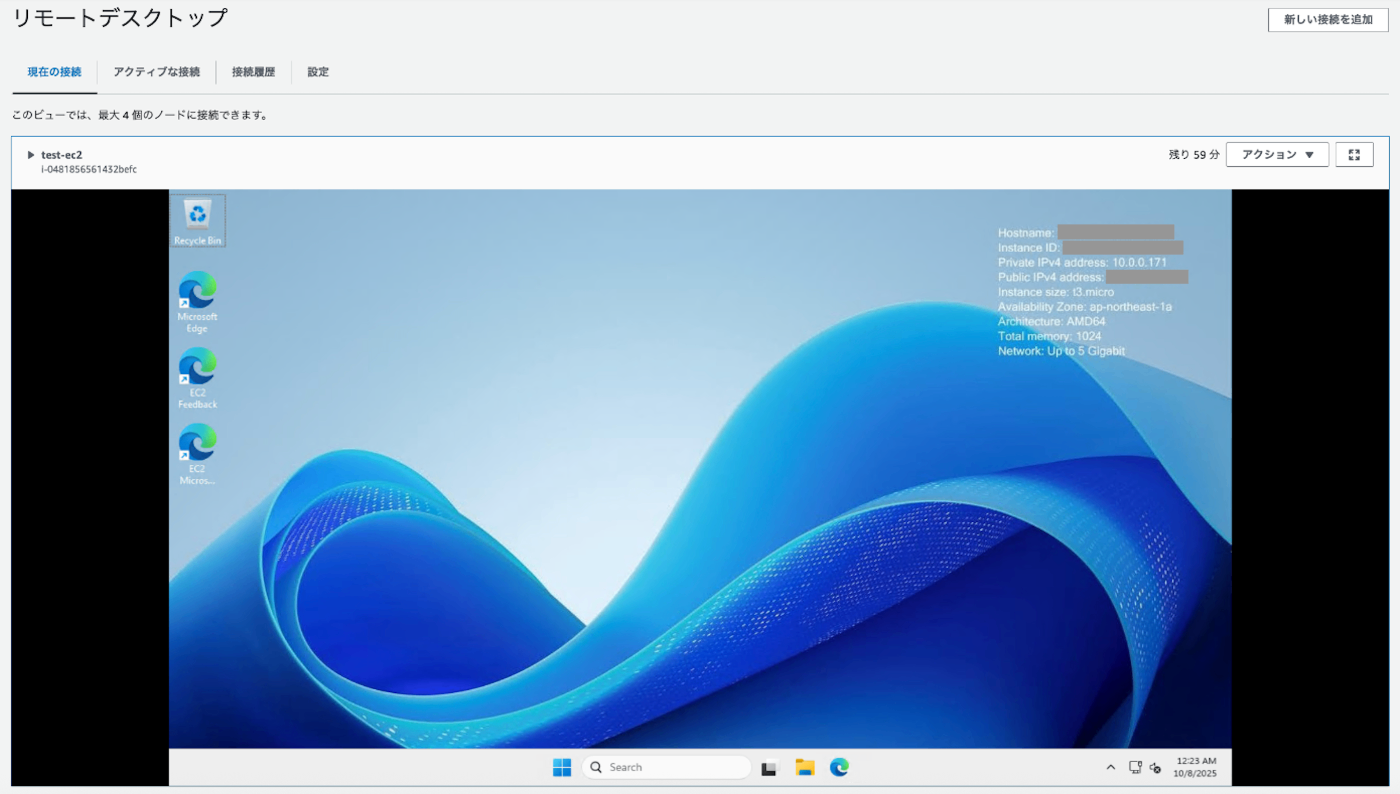
Task: Open Task View in the taskbar
Action: [769, 768]
